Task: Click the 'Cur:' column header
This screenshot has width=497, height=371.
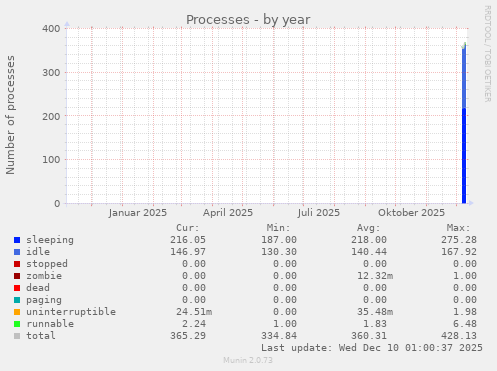Action: [x=188, y=228]
